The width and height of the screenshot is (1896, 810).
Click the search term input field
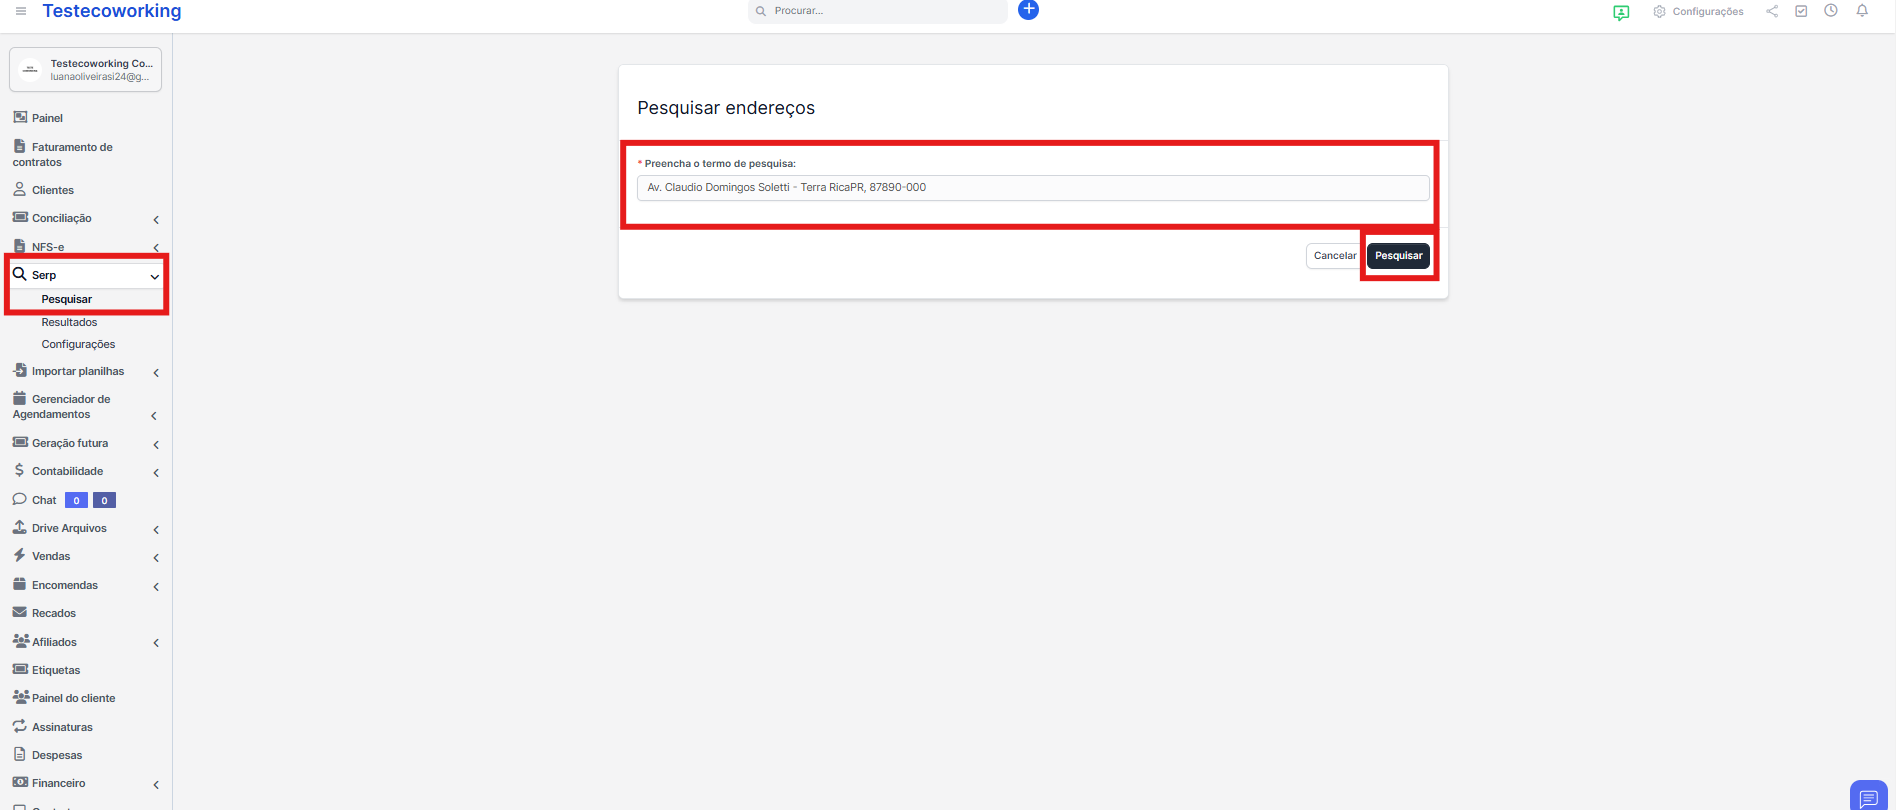(1032, 188)
